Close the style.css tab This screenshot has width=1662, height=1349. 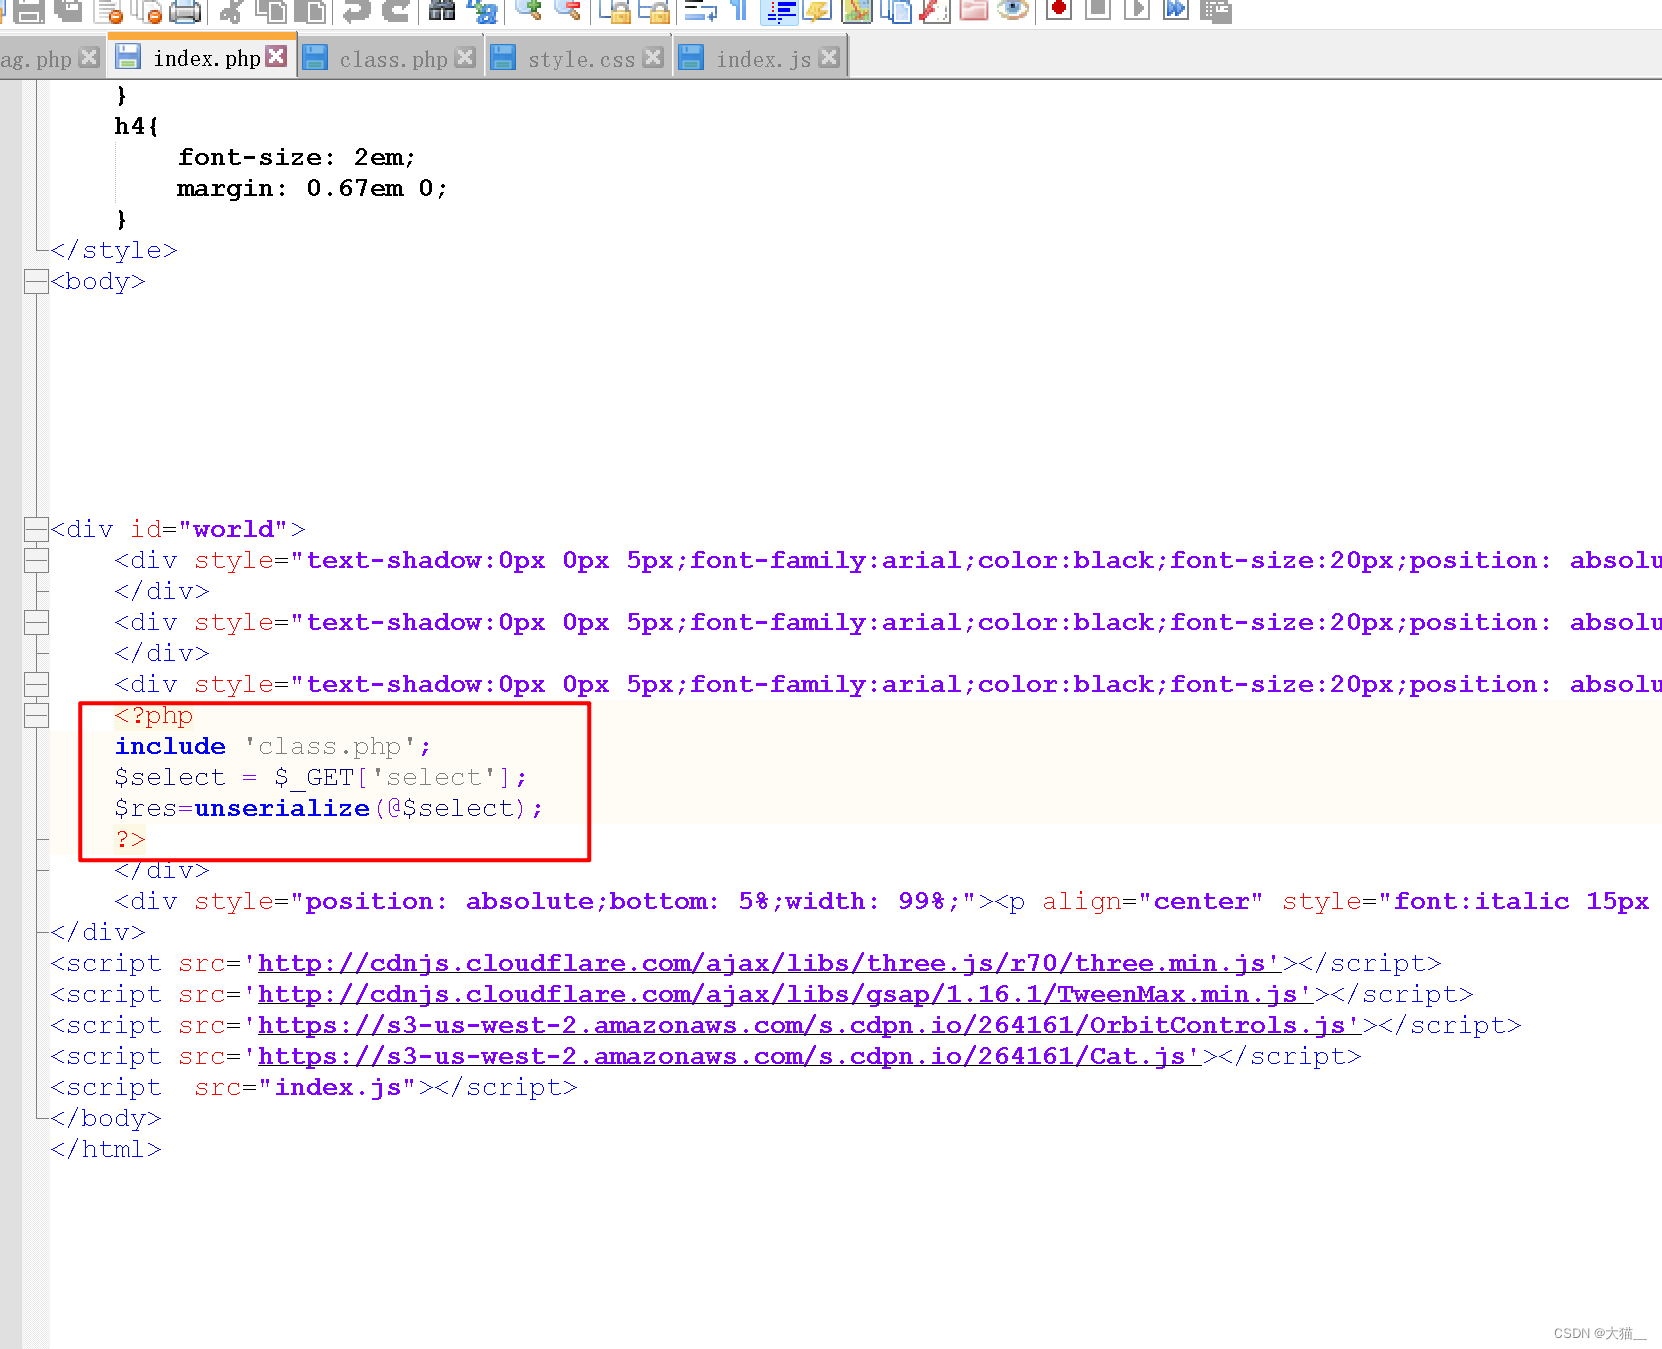pos(653,57)
